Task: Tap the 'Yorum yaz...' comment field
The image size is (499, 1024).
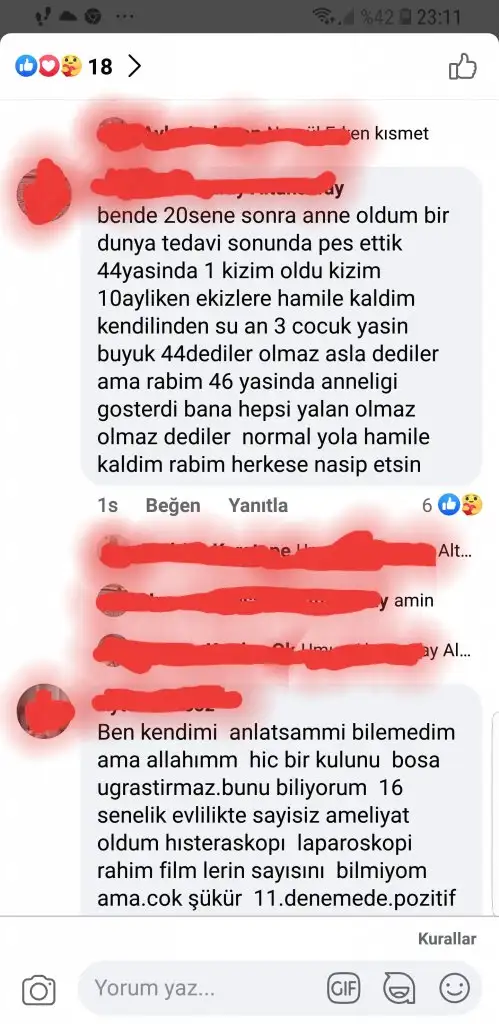Action: pyautogui.click(x=202, y=988)
